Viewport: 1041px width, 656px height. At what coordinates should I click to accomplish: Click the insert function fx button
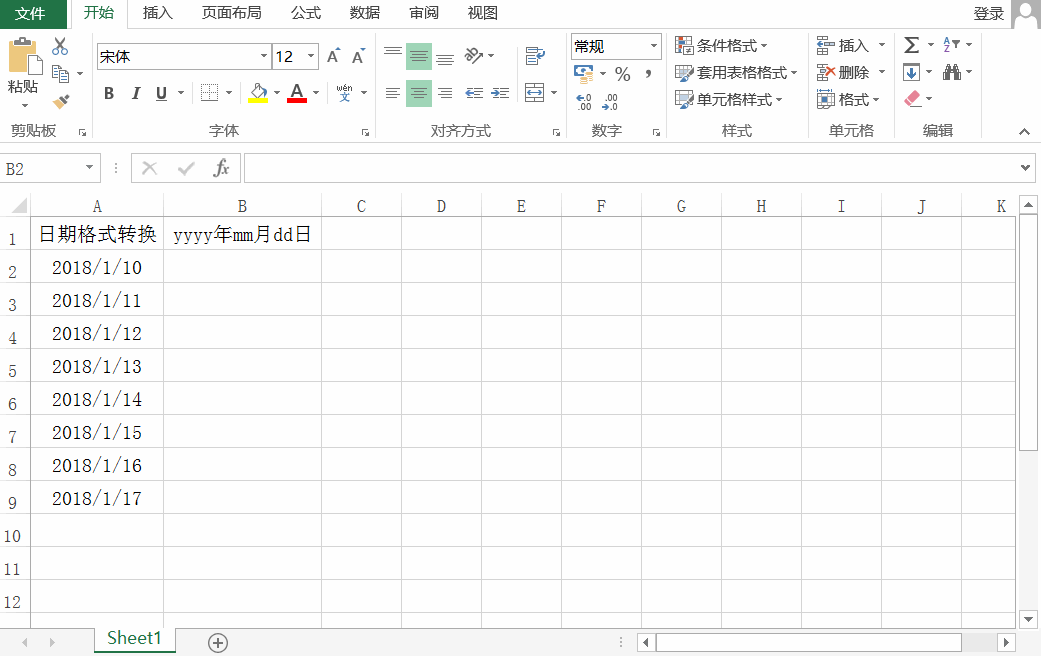pyautogui.click(x=221, y=168)
